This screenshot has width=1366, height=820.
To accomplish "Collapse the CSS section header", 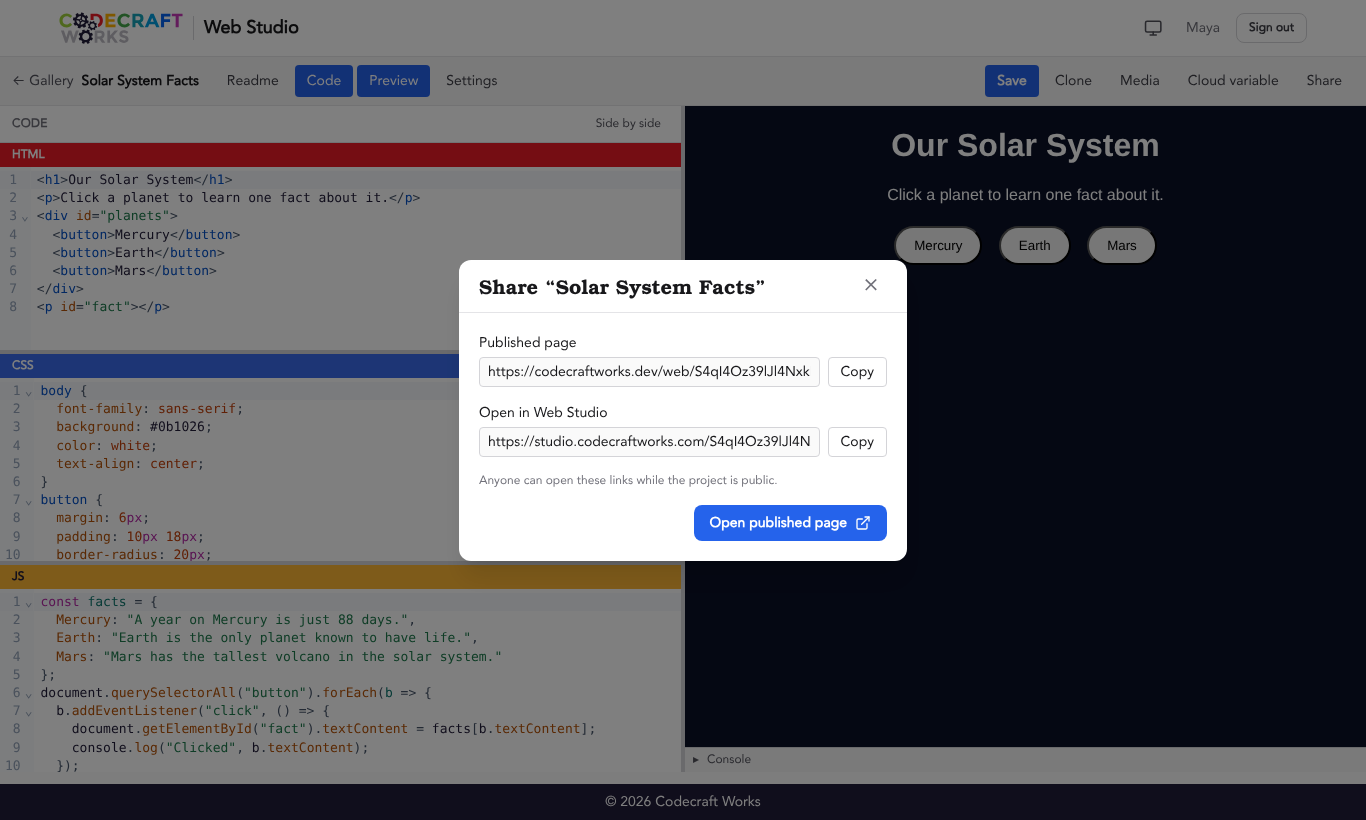I will click(x=340, y=365).
